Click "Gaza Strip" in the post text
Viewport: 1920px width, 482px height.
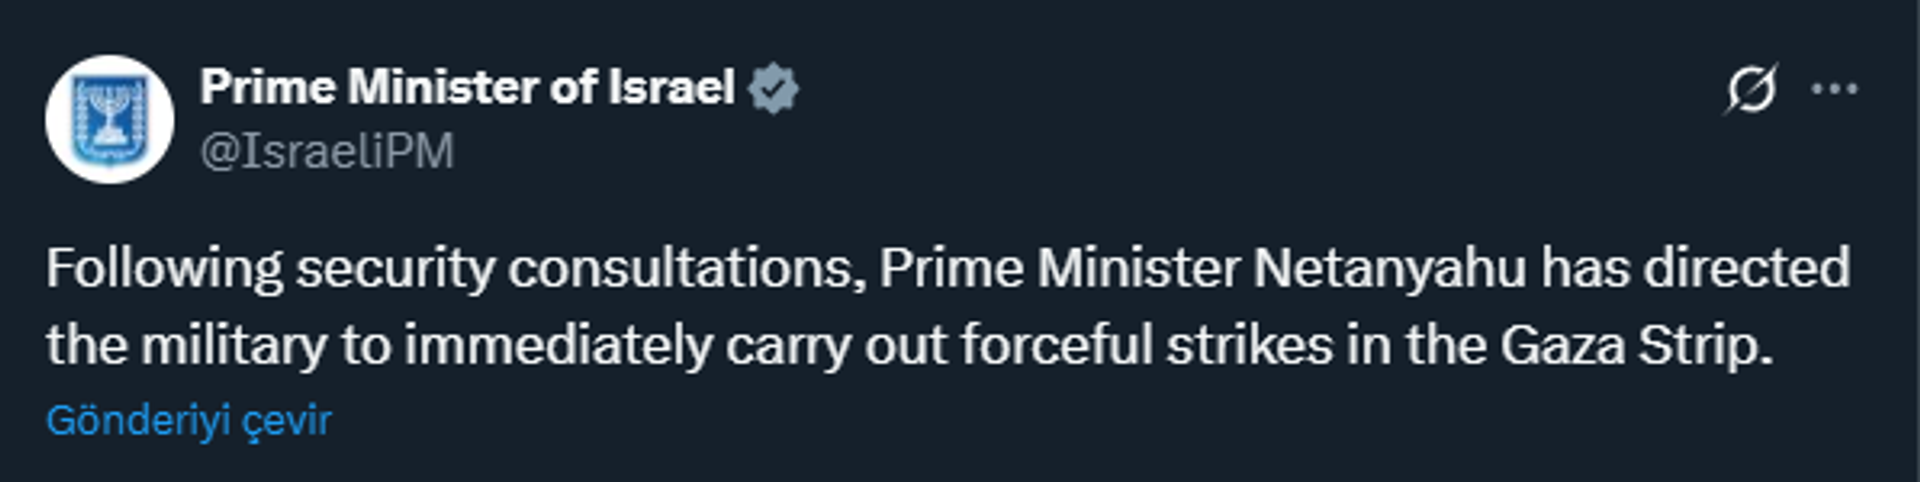click(1635, 346)
